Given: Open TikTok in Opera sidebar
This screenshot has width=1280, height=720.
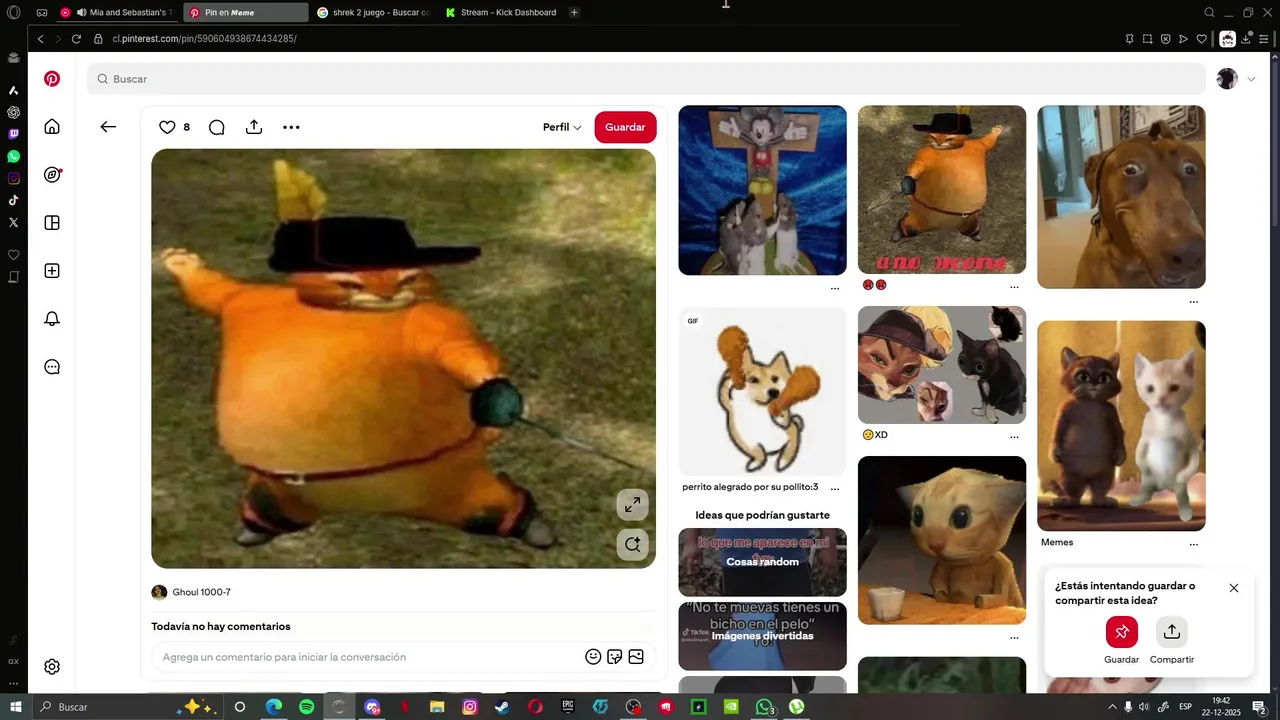Looking at the screenshot, I should tap(13, 200).
